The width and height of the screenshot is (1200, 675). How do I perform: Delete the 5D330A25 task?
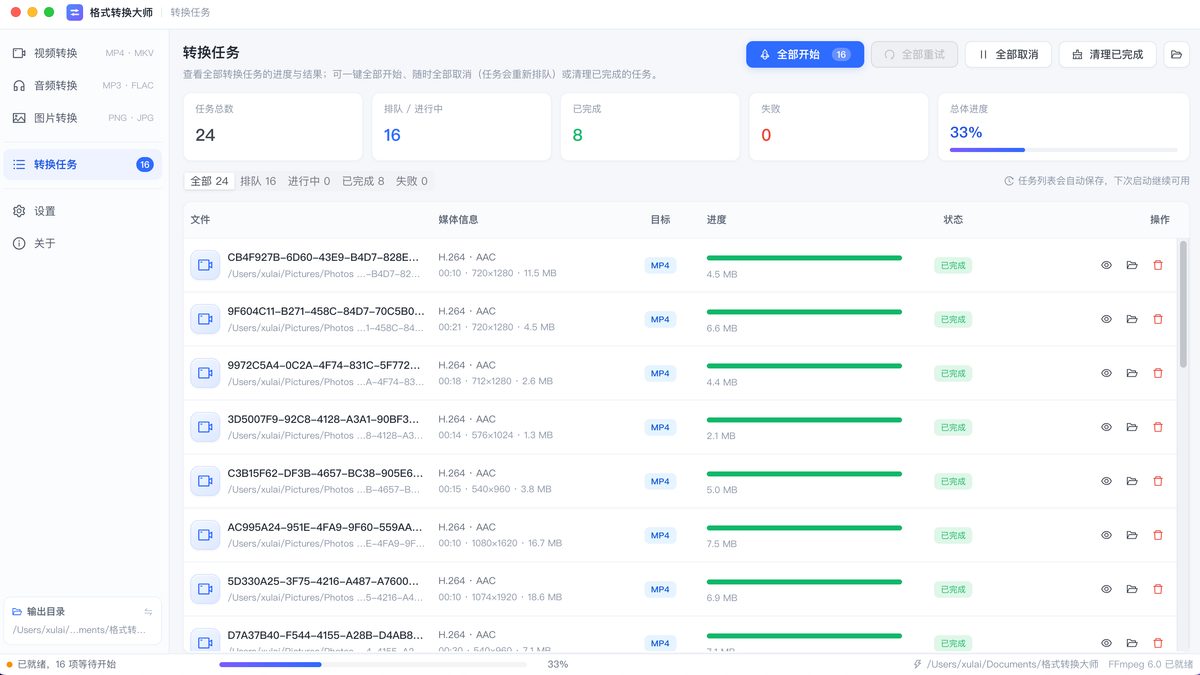(1158, 589)
